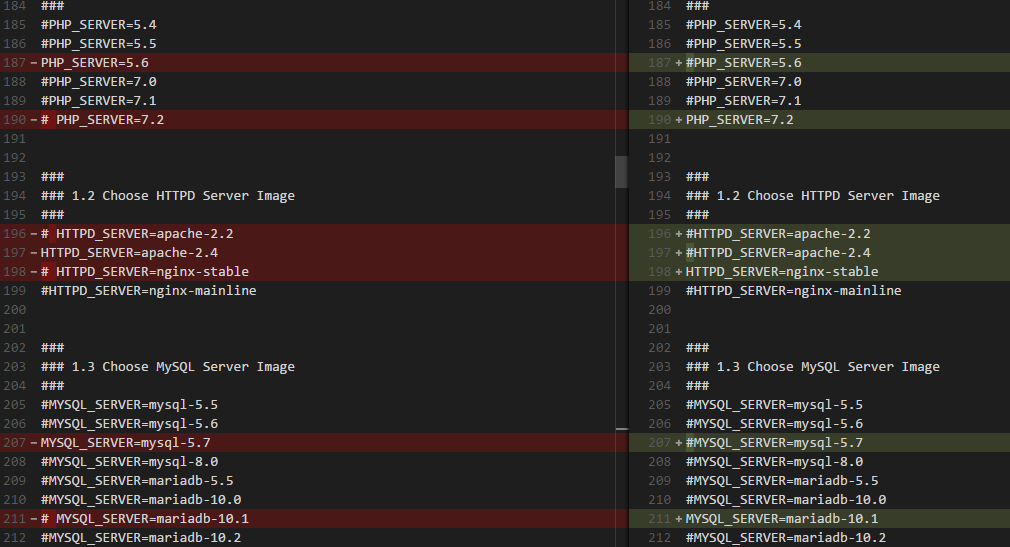This screenshot has width=1010, height=547.
Task: Select #PHP_SERVER=5.4 in left pane
Action: coord(99,24)
